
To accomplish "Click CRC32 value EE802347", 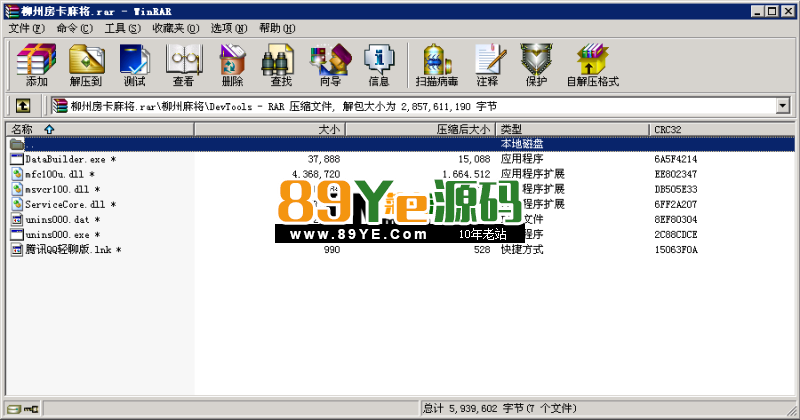I will [676, 174].
